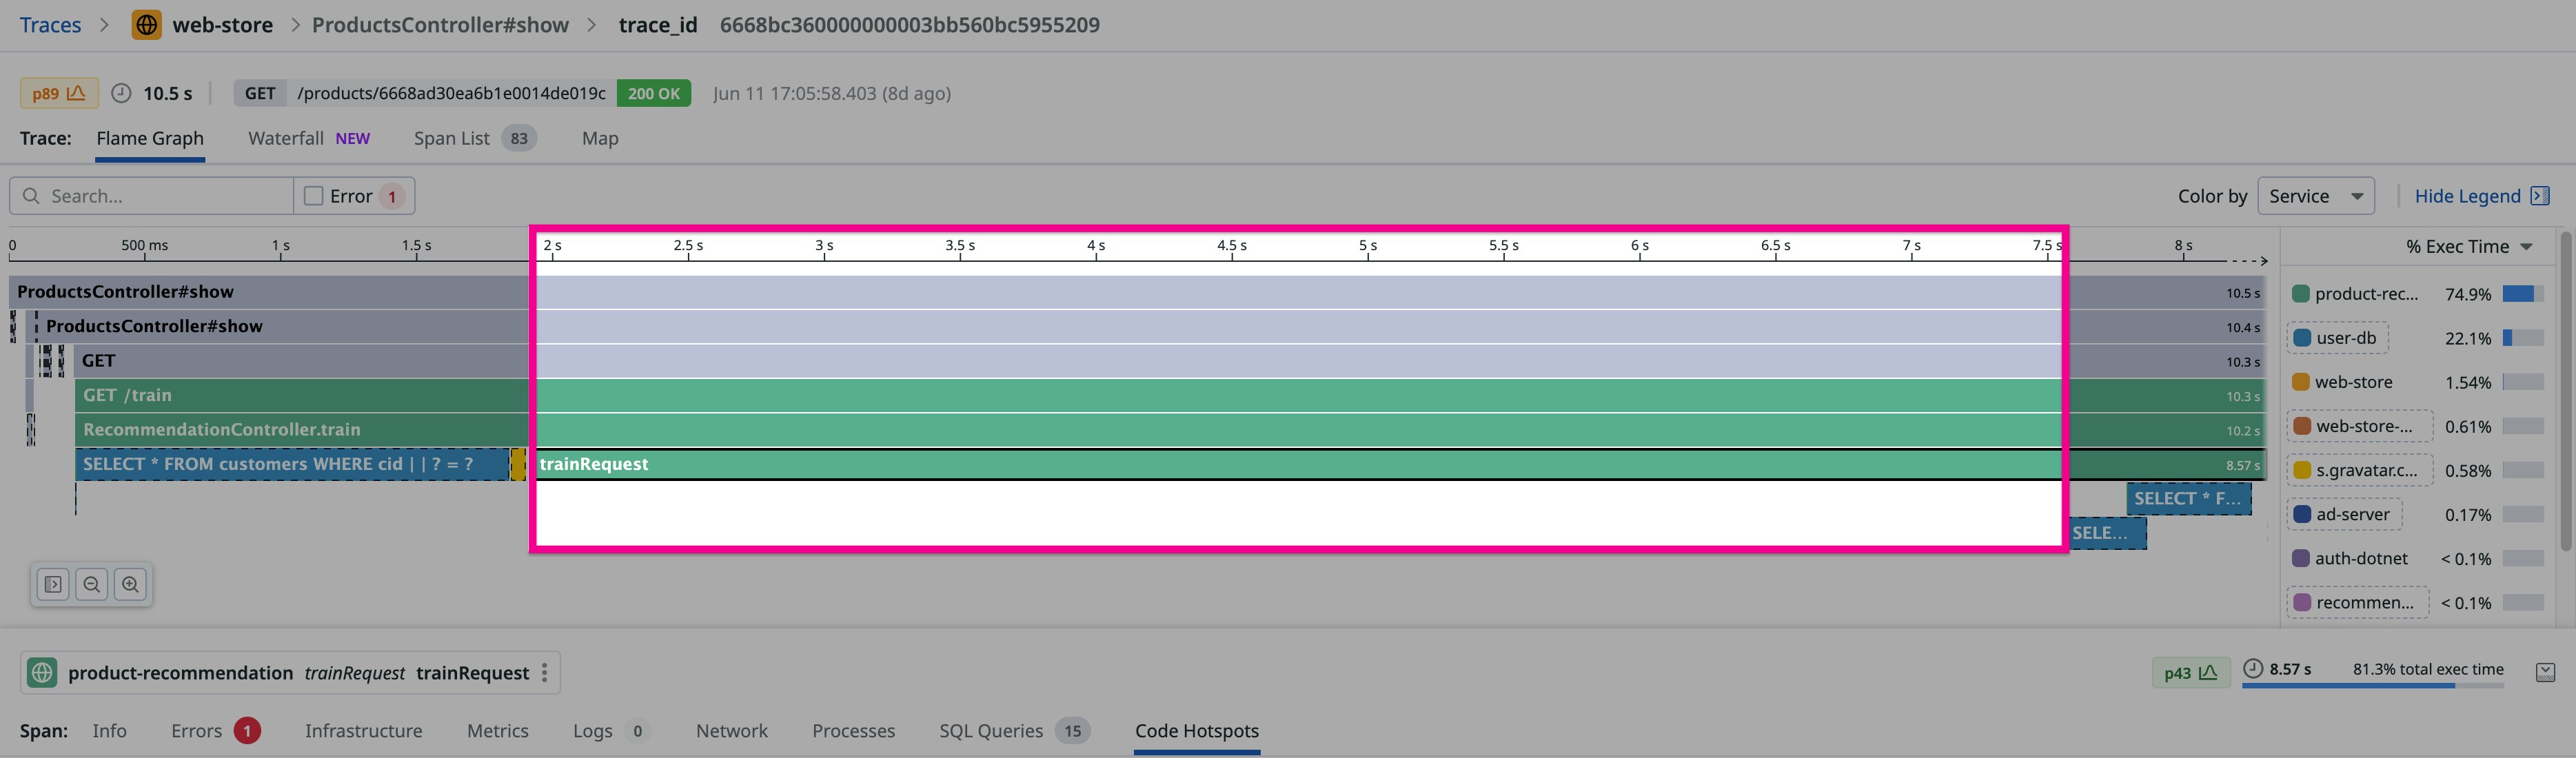Open the % Exec Time sort dropdown
This screenshot has width=2576, height=758.
(2468, 247)
